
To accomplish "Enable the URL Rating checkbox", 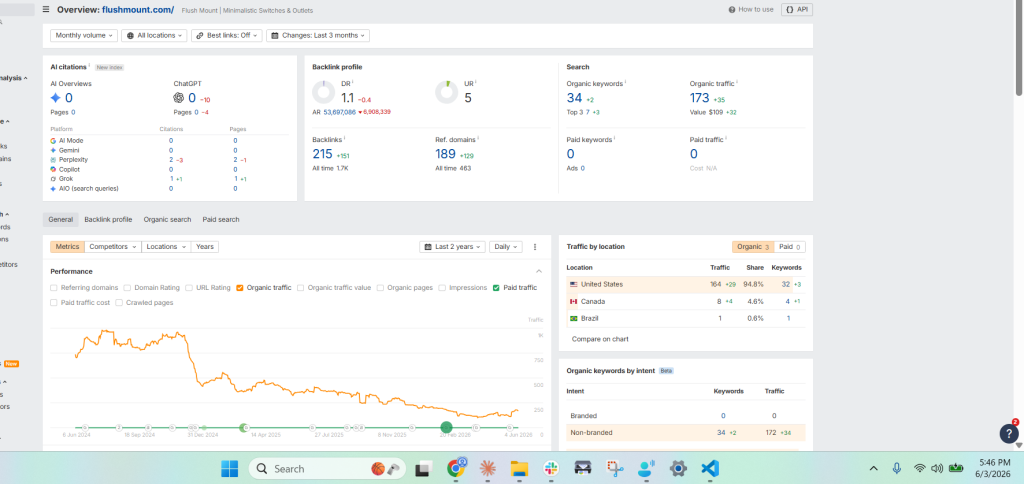I will click(x=189, y=287).
